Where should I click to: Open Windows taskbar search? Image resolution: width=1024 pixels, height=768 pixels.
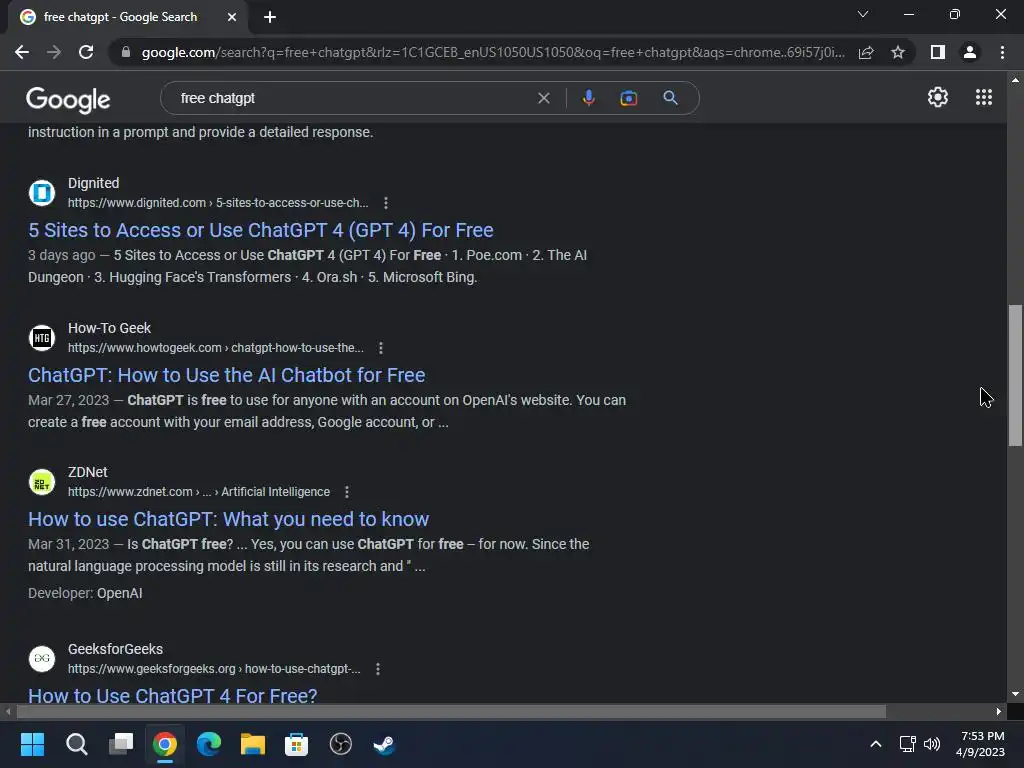[x=76, y=744]
